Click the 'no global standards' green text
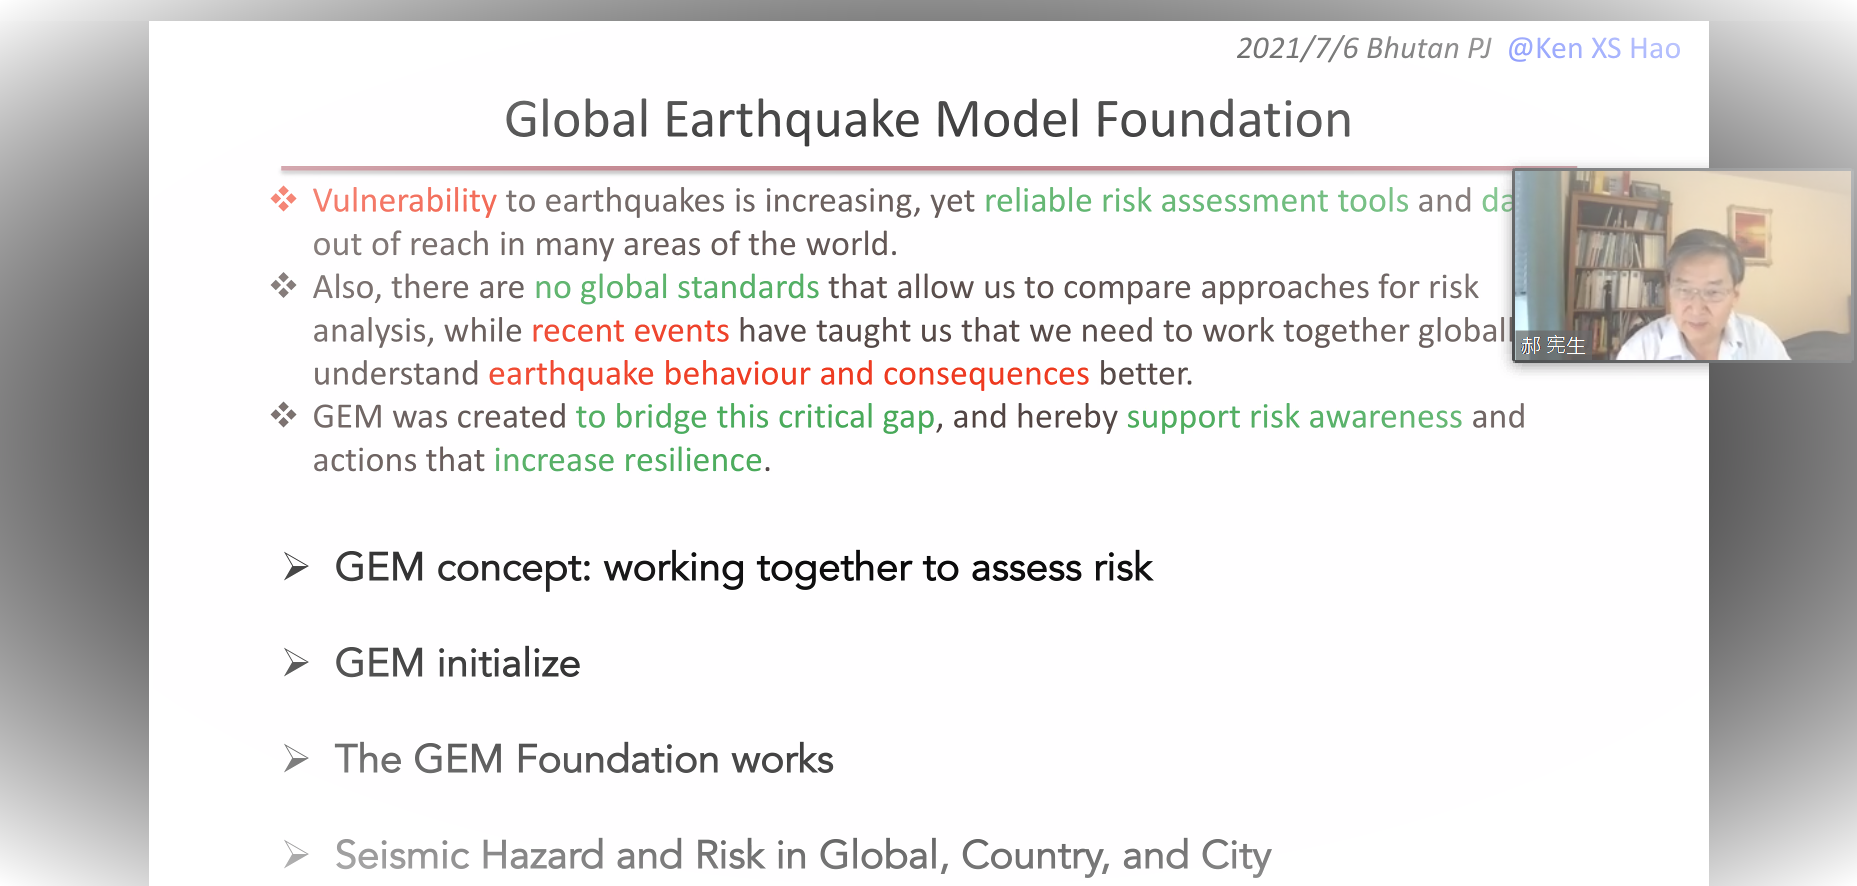This screenshot has width=1857, height=886. click(x=677, y=288)
